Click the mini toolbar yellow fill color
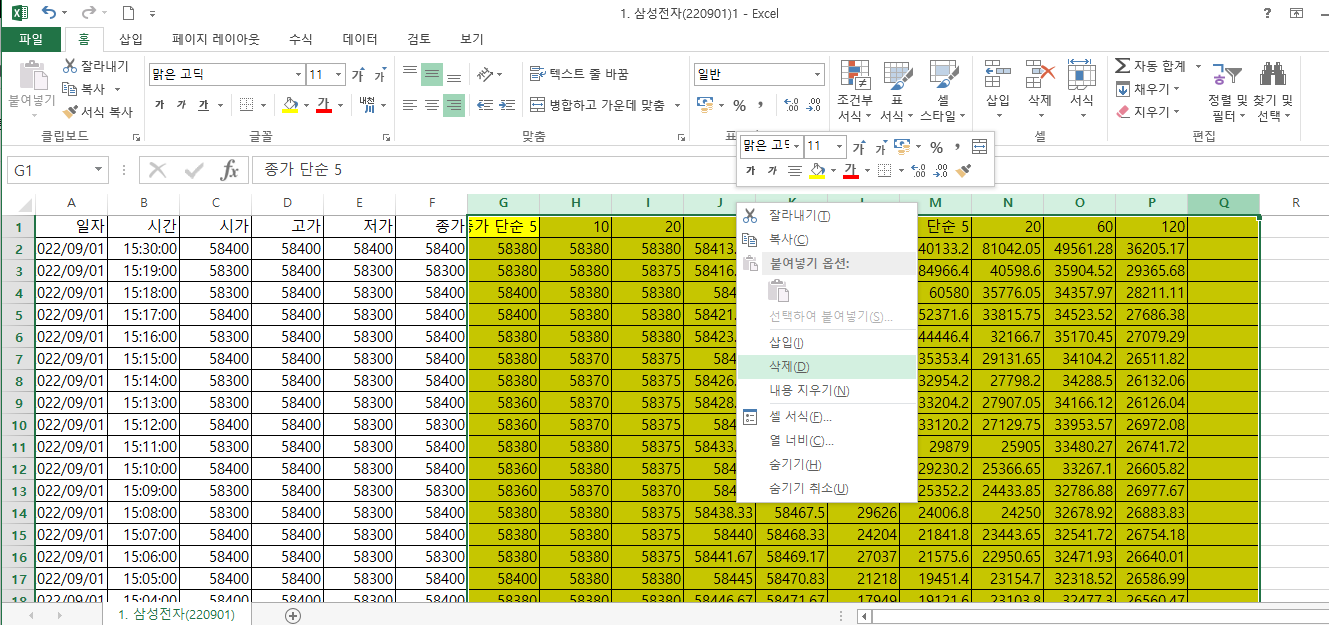The image size is (1329, 625). point(817,171)
